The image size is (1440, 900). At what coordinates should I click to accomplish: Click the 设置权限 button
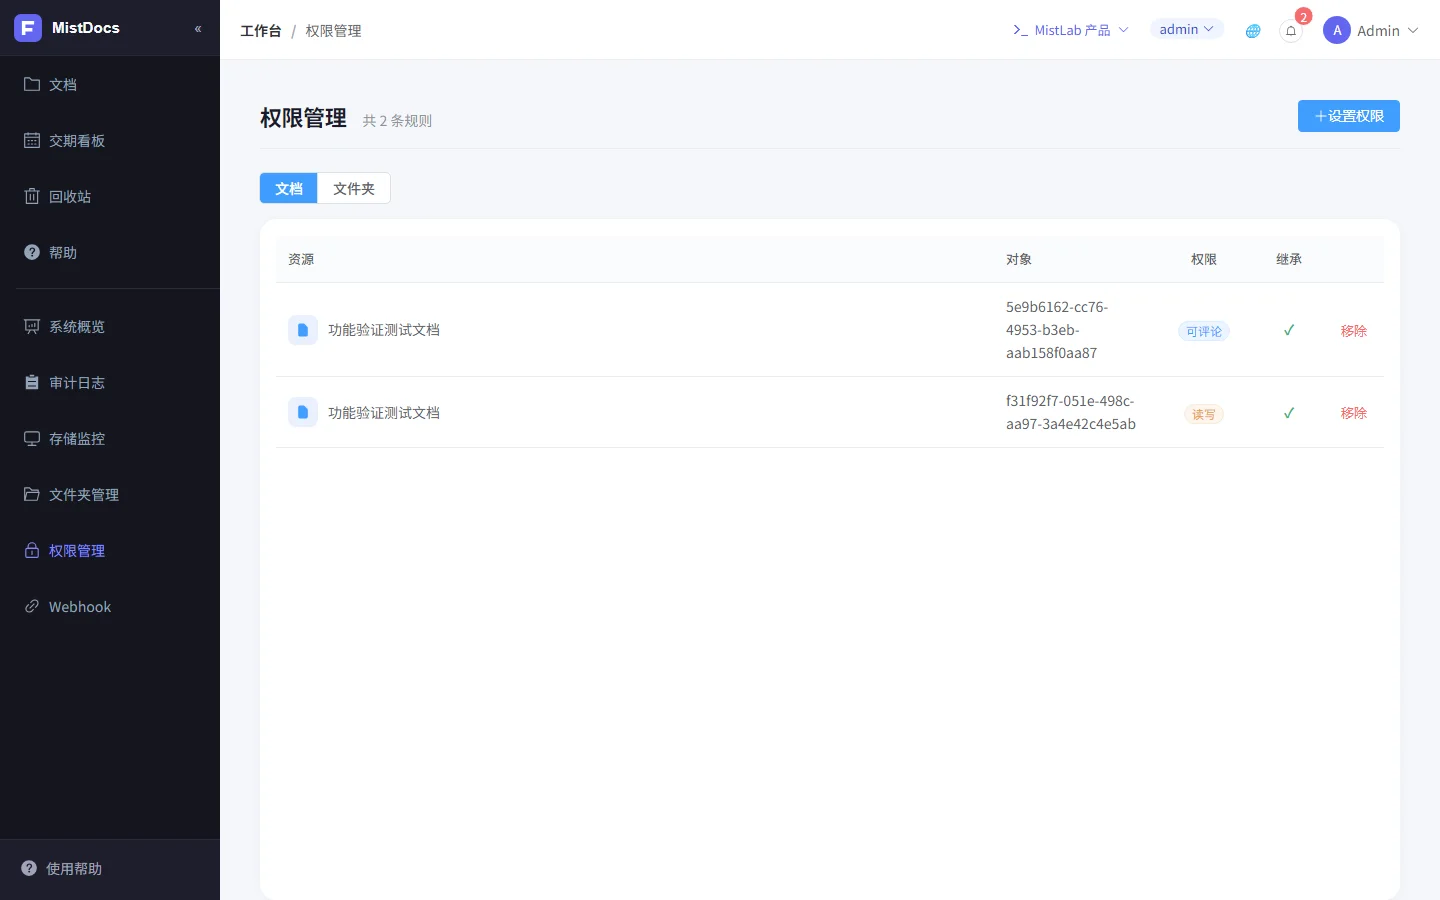[x=1349, y=116]
